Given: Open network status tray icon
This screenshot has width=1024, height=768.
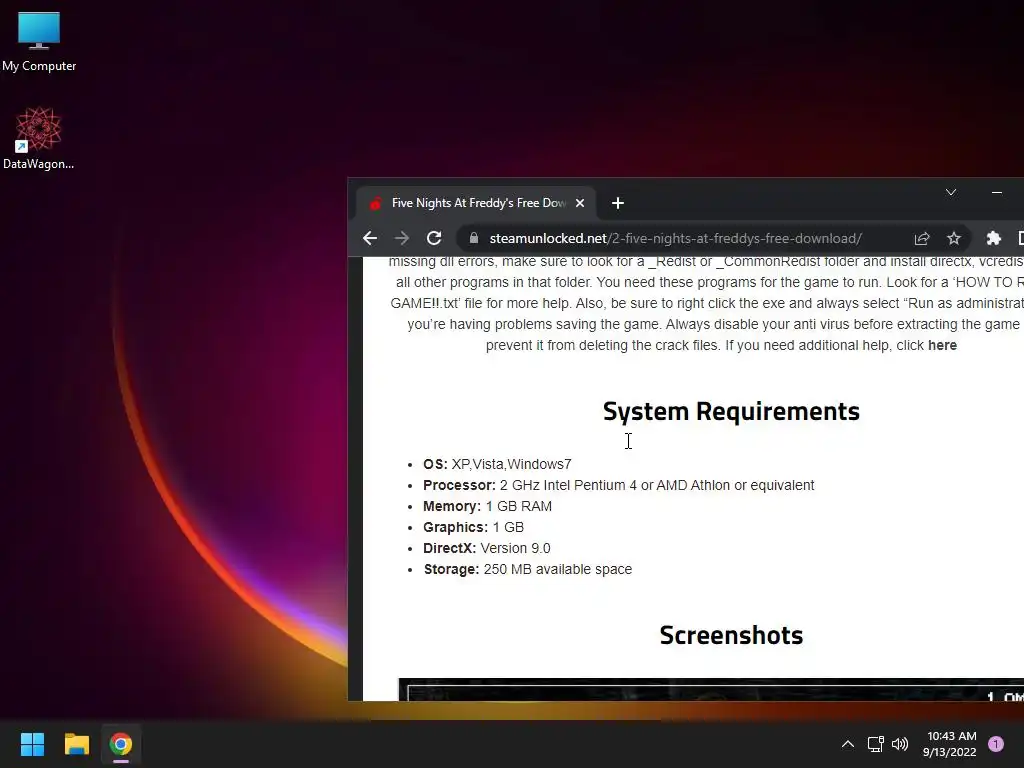Looking at the screenshot, I should 875,744.
